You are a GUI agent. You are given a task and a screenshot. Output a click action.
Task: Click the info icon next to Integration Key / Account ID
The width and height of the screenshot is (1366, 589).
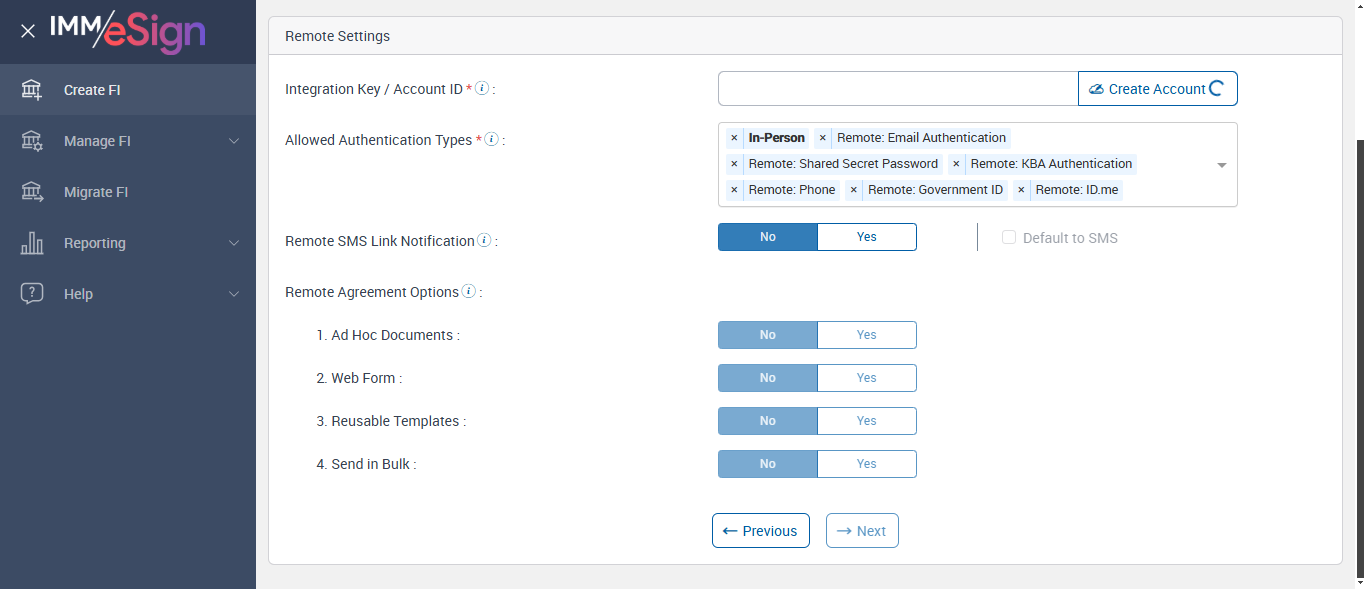[482, 89]
